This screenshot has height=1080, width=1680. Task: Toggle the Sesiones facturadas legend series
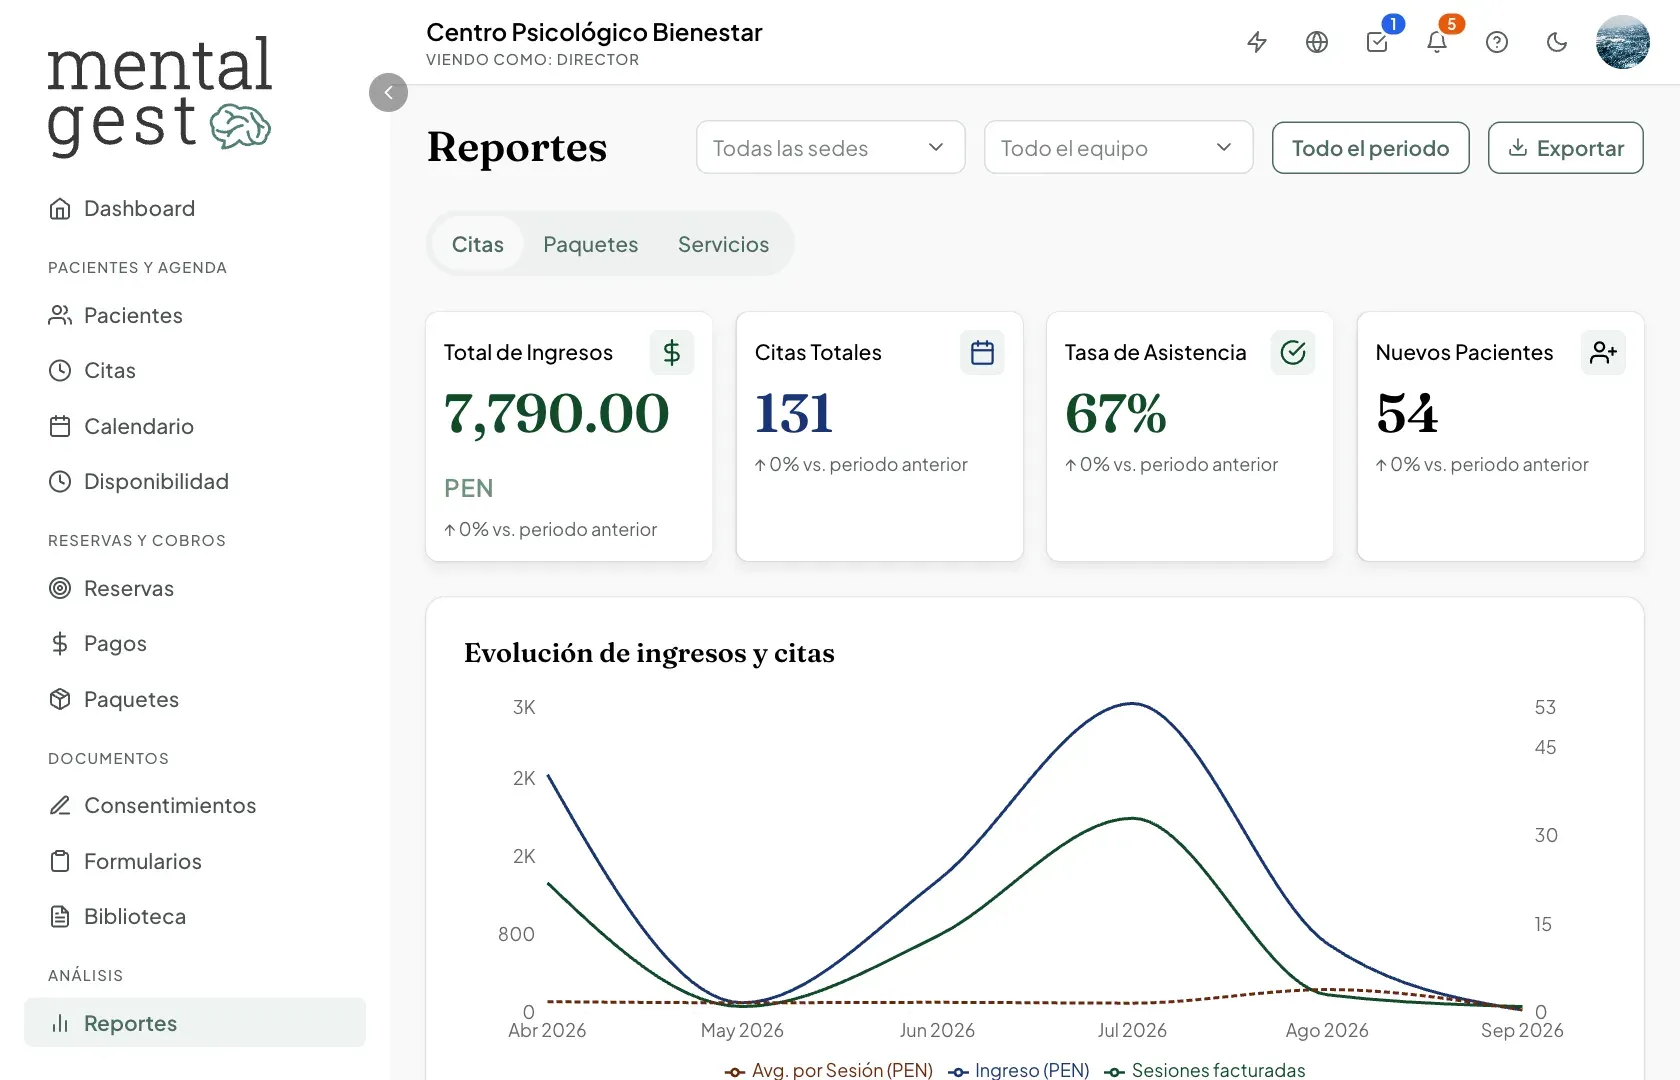pyautogui.click(x=1205, y=1070)
